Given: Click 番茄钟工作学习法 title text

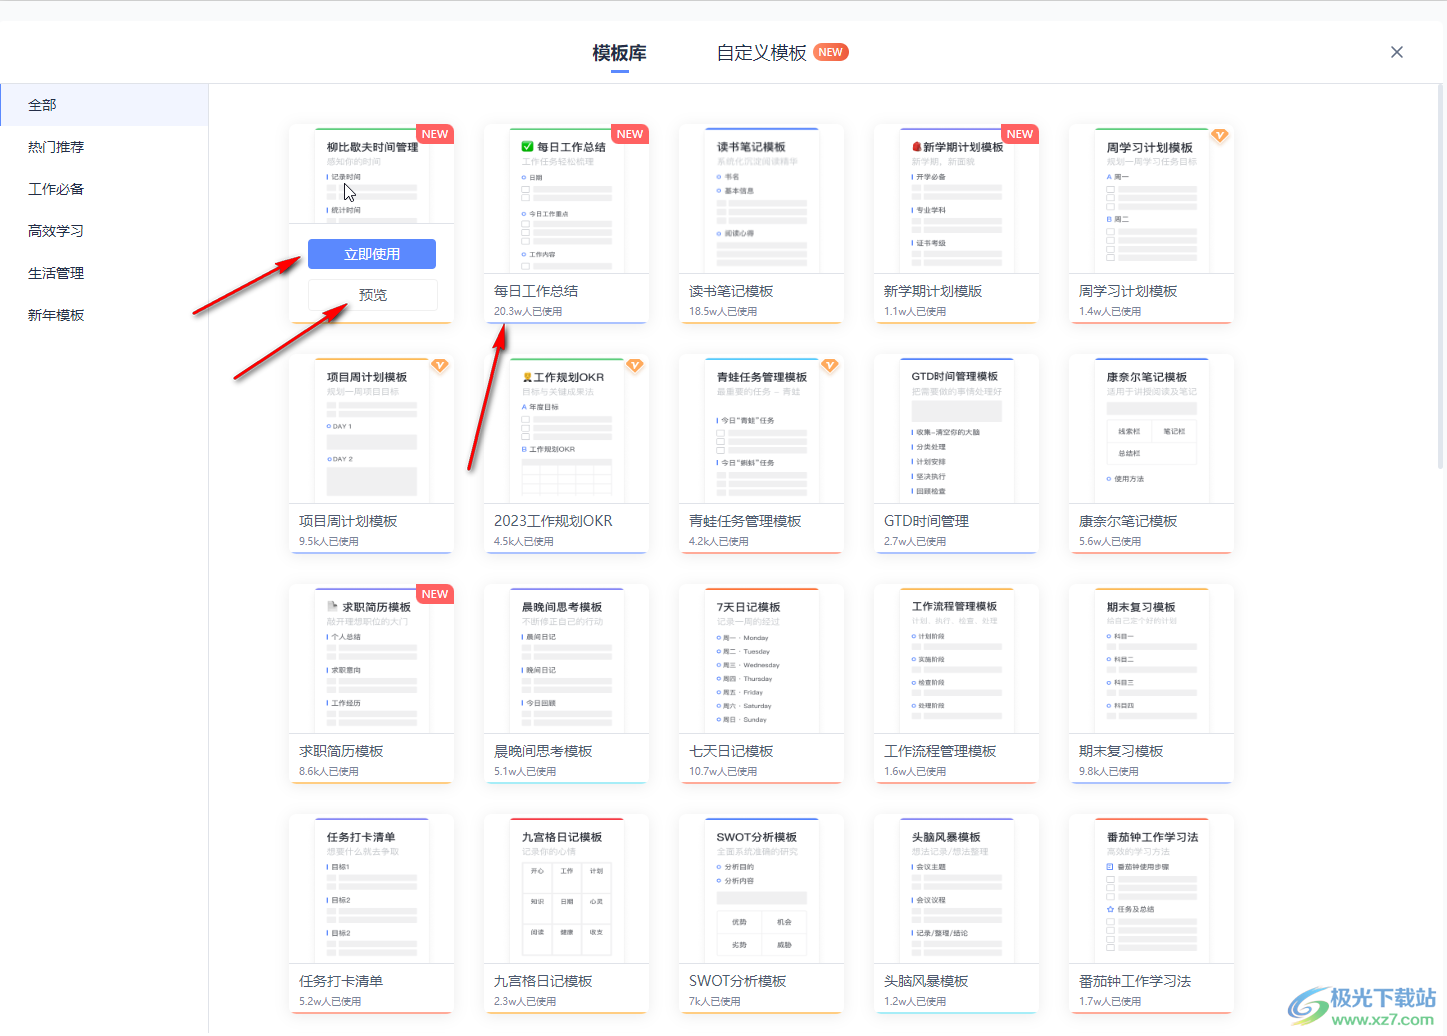Looking at the screenshot, I should click(1135, 981).
